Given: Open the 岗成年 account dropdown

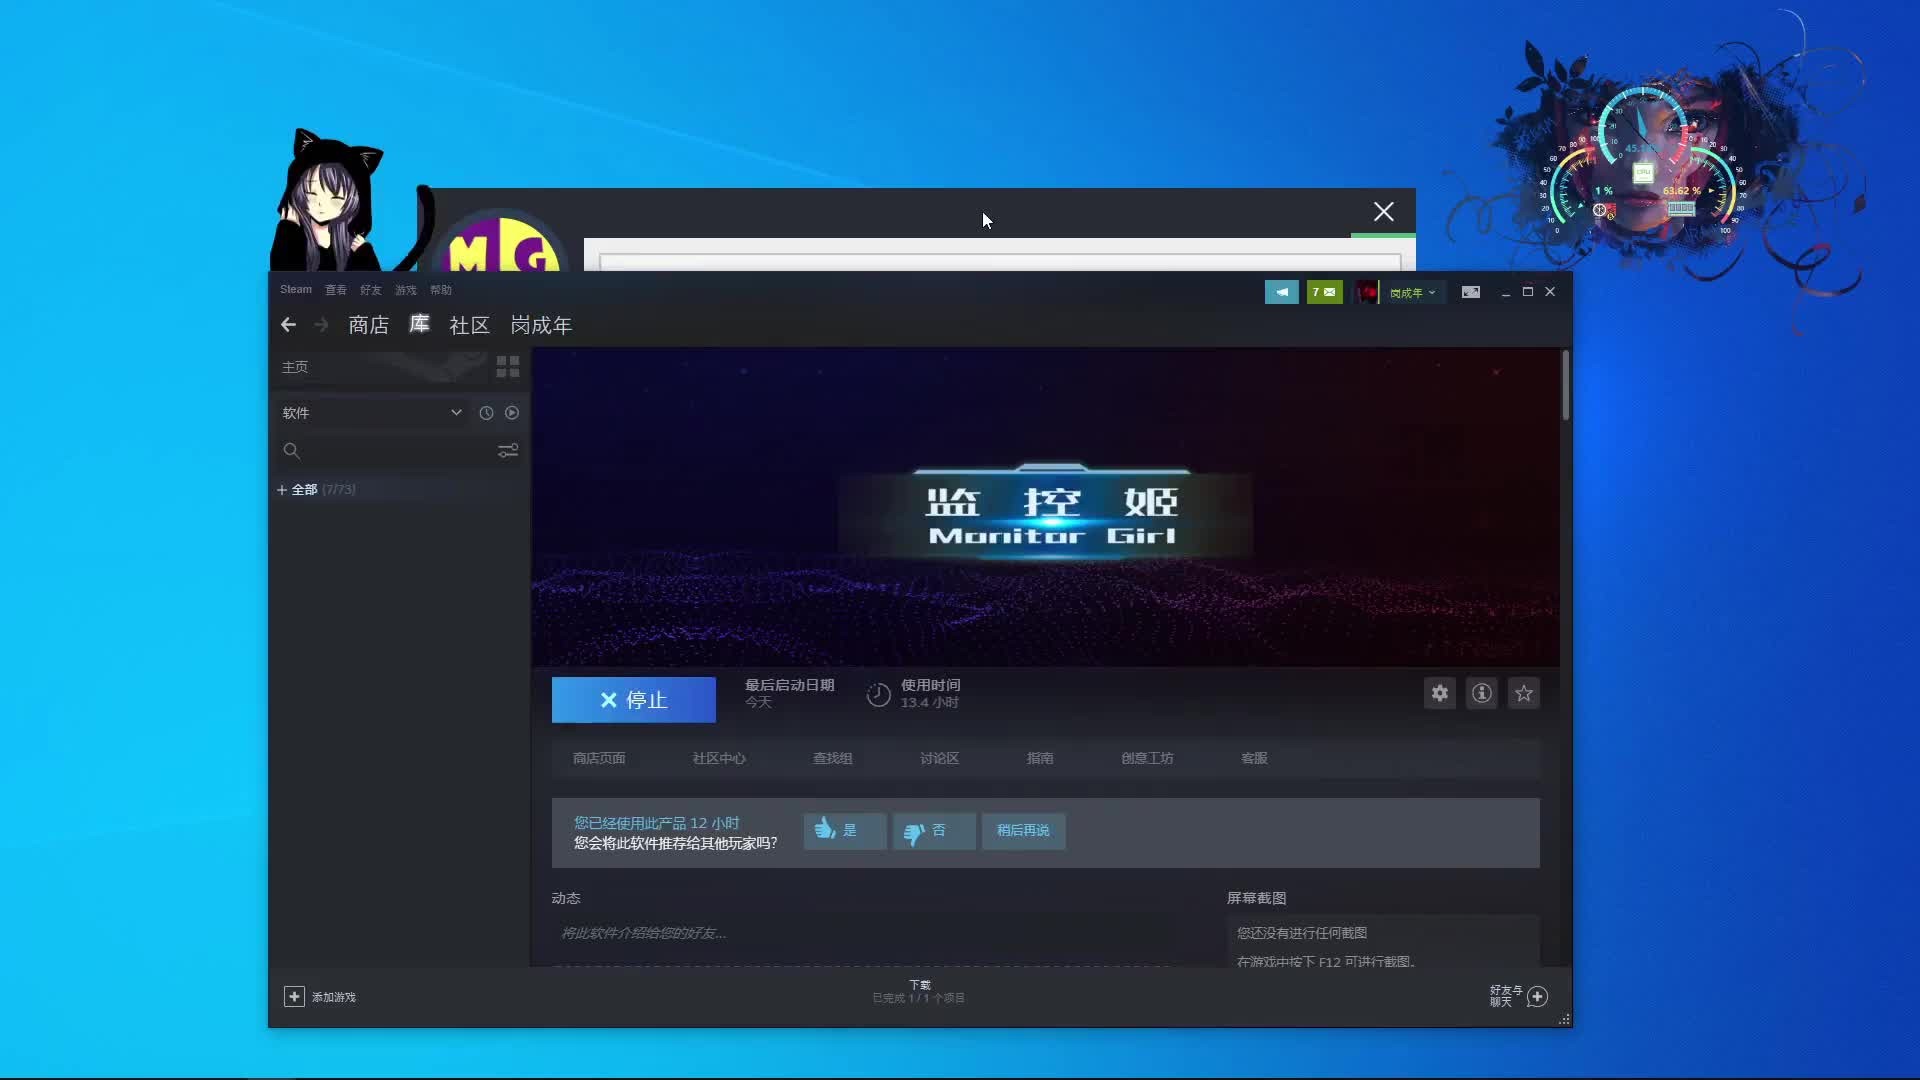Looking at the screenshot, I should [1412, 292].
